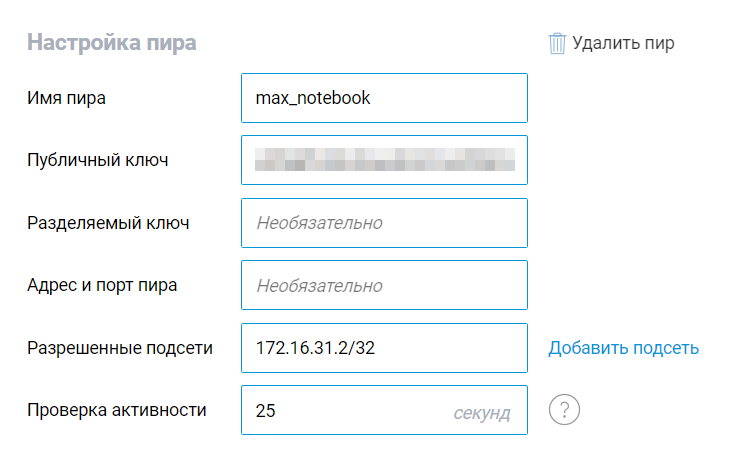Focus the blurred 'Публичный ключ' input field

coord(384,160)
